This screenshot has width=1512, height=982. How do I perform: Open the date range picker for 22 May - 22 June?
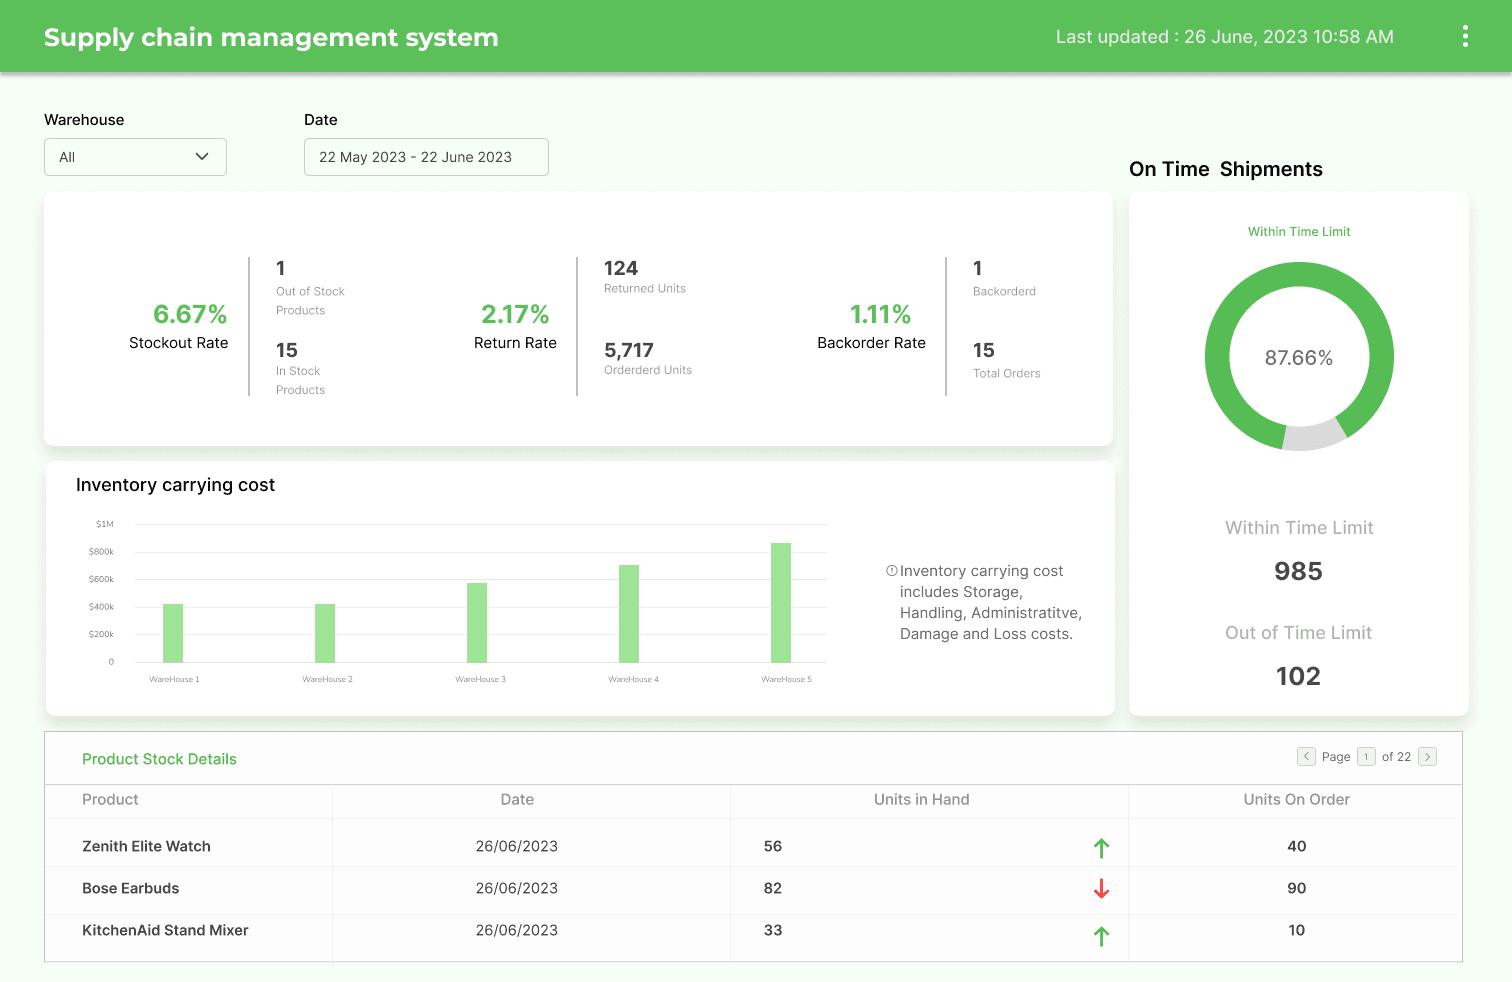point(426,157)
